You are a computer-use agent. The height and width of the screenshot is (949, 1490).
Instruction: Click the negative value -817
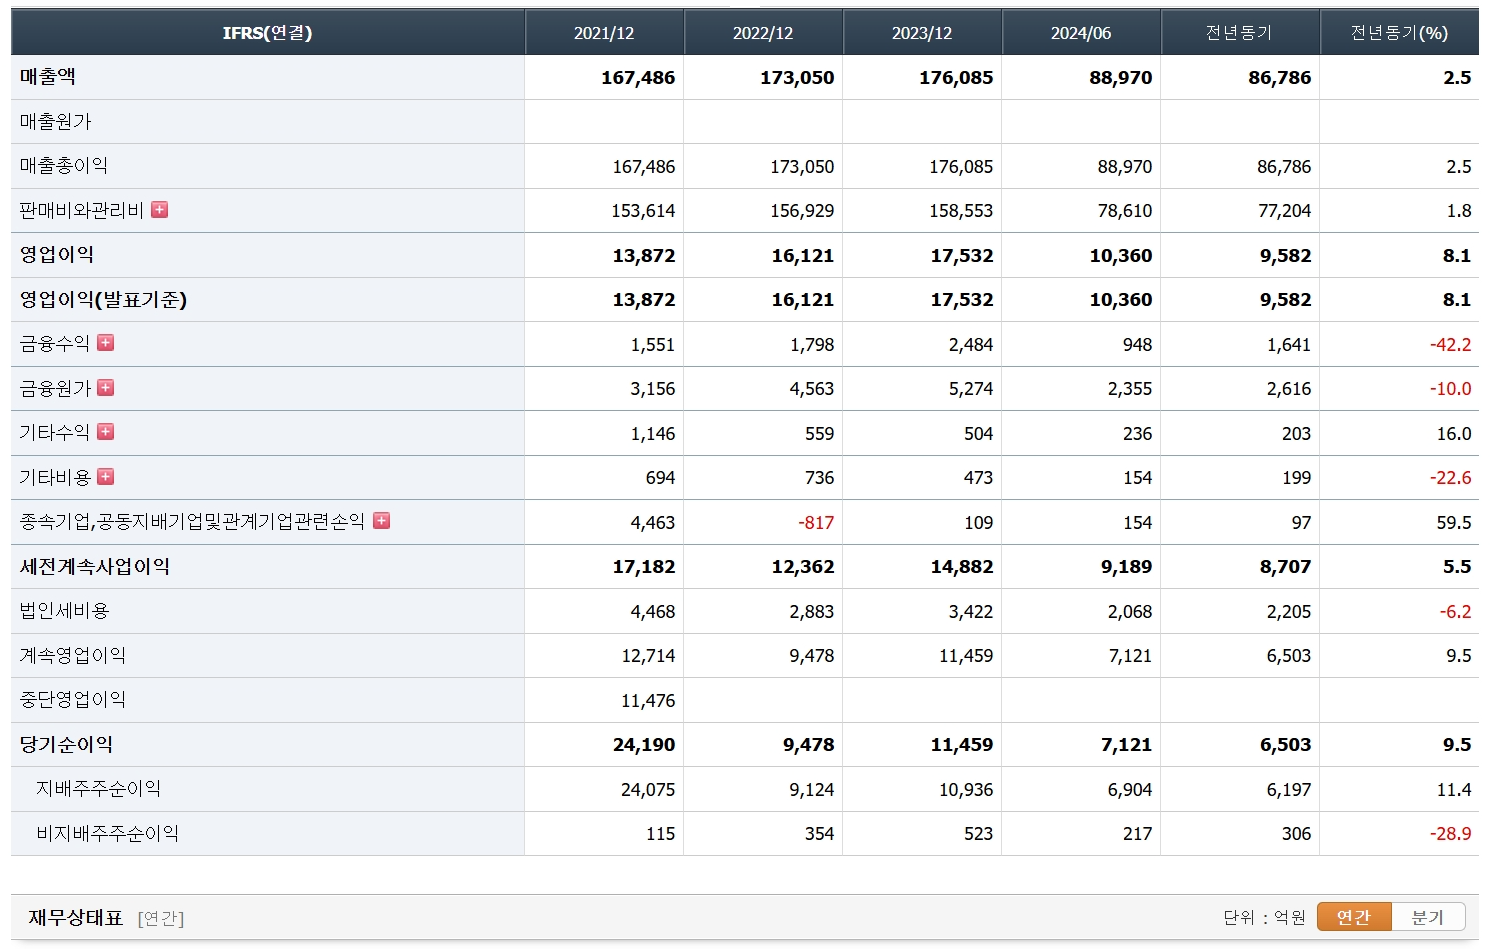816,522
